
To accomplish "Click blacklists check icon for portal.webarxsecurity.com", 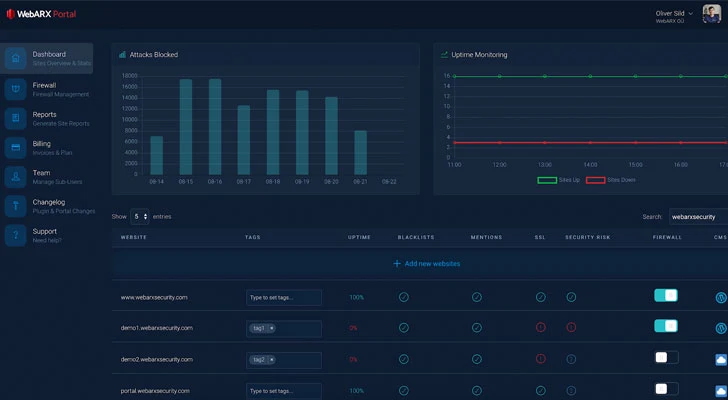I will [404, 390].
